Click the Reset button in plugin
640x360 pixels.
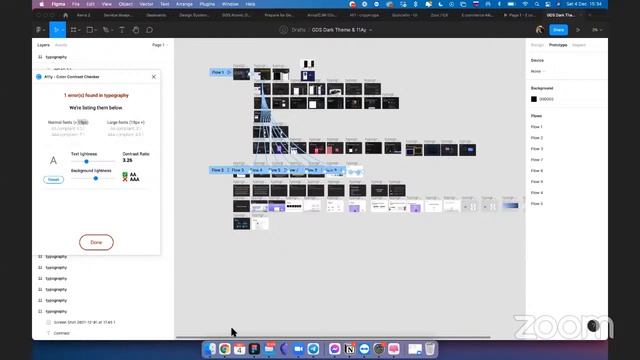tap(53, 180)
